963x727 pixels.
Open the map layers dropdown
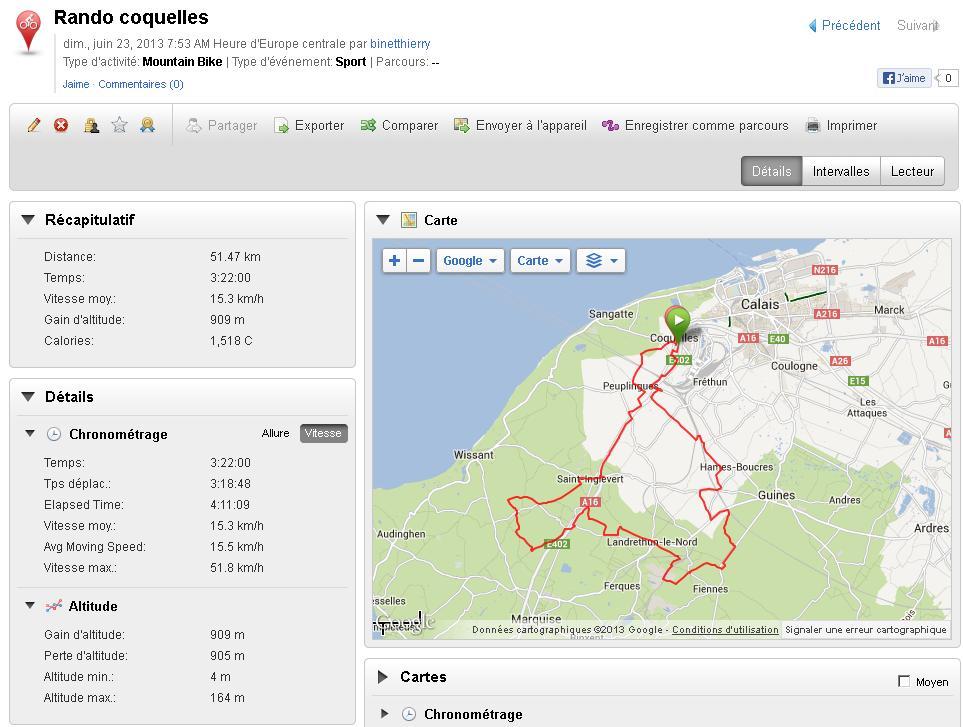pyautogui.click(x=600, y=261)
